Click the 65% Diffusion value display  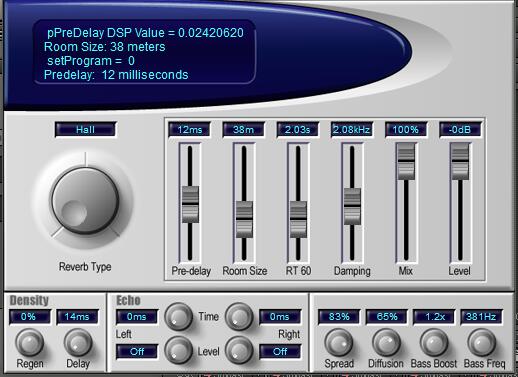pyautogui.click(x=387, y=317)
